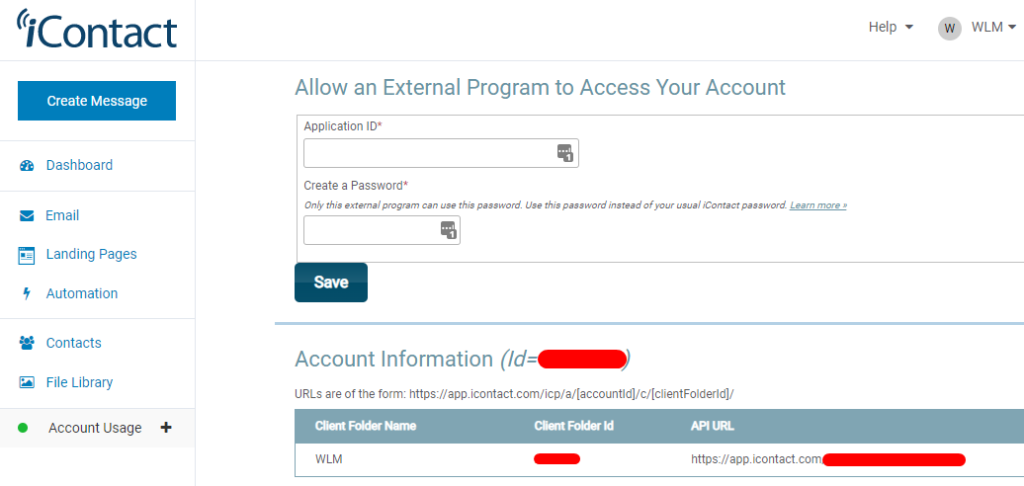This screenshot has width=1024, height=486.
Task: Open Landing Pages in sidebar
Action: pyautogui.click(x=91, y=254)
